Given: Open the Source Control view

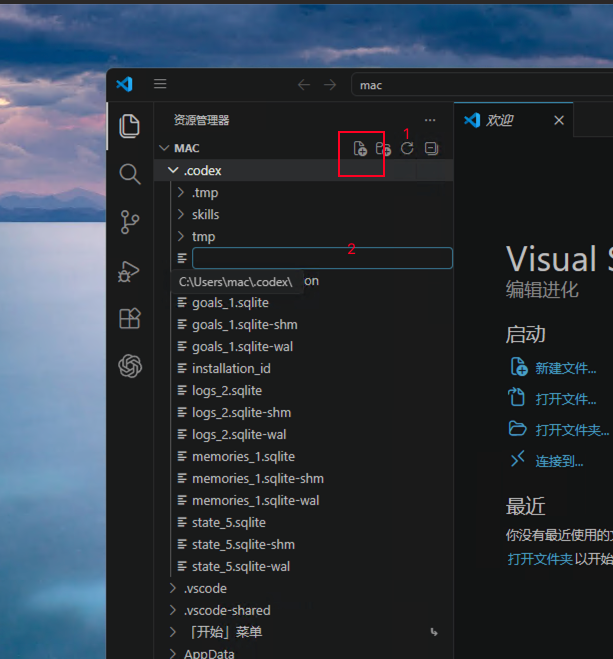Looking at the screenshot, I should pos(129,222).
